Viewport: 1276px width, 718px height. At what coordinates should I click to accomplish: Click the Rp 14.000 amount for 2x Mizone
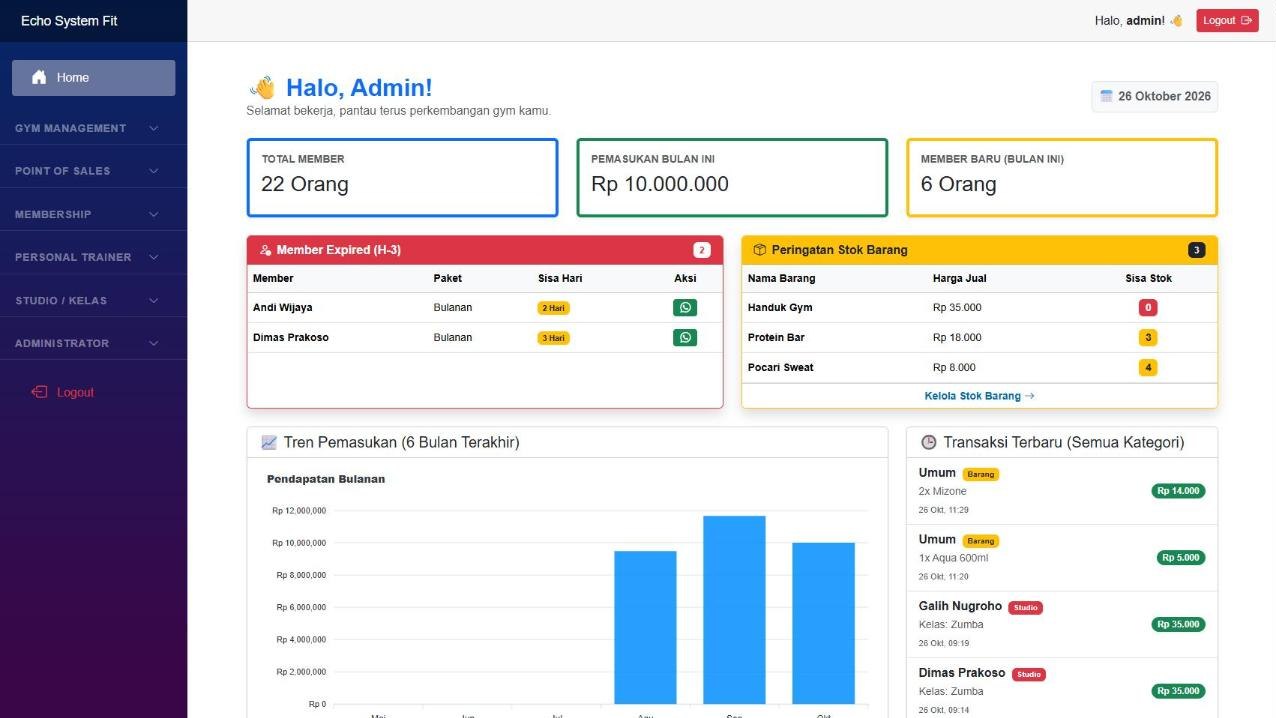click(1179, 491)
